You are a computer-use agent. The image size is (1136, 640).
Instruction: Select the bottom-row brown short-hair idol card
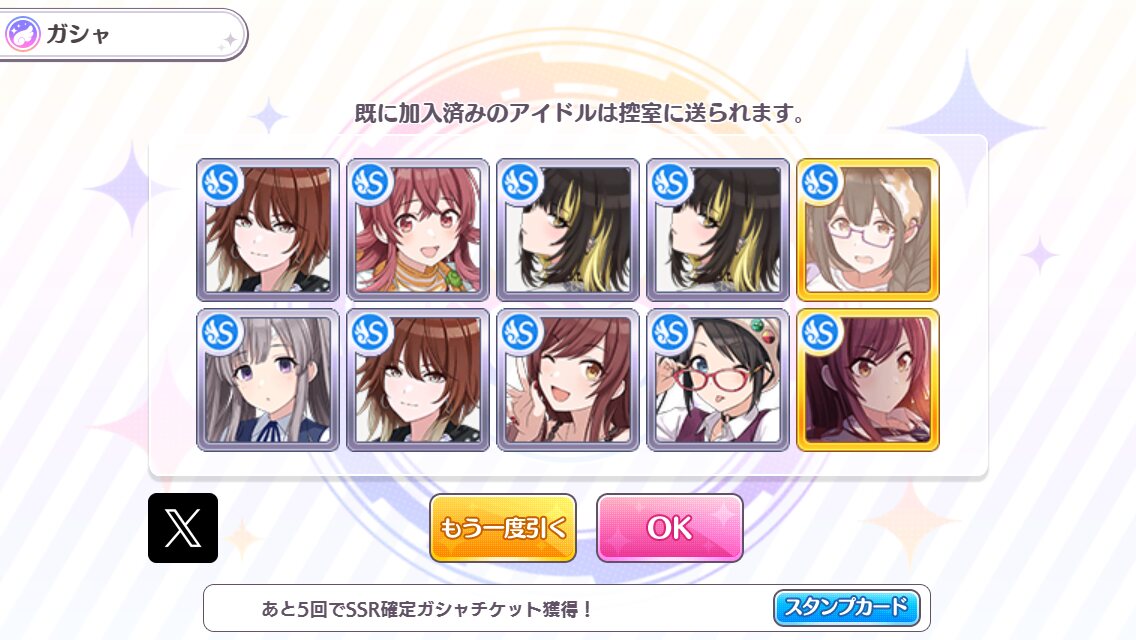(x=417, y=380)
